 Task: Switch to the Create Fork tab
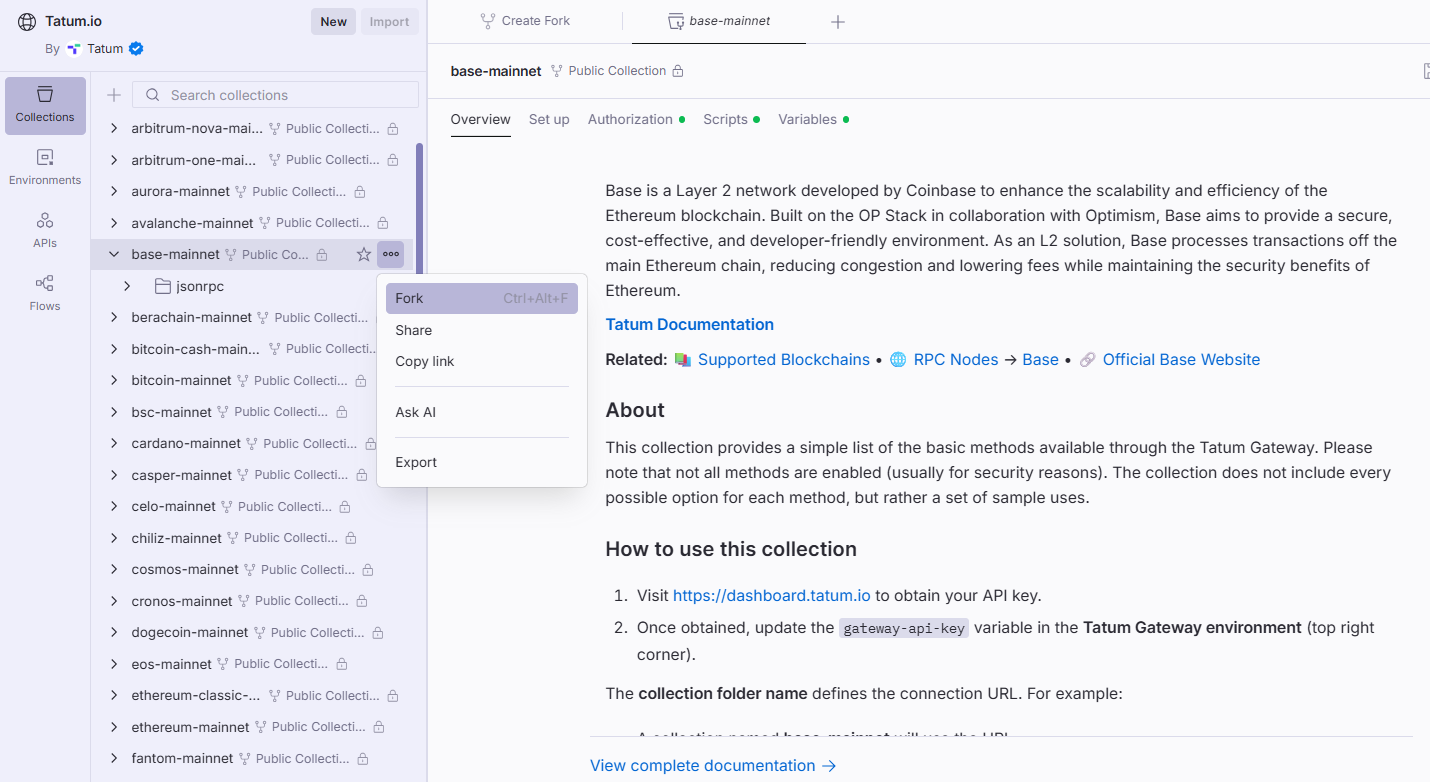click(x=526, y=21)
